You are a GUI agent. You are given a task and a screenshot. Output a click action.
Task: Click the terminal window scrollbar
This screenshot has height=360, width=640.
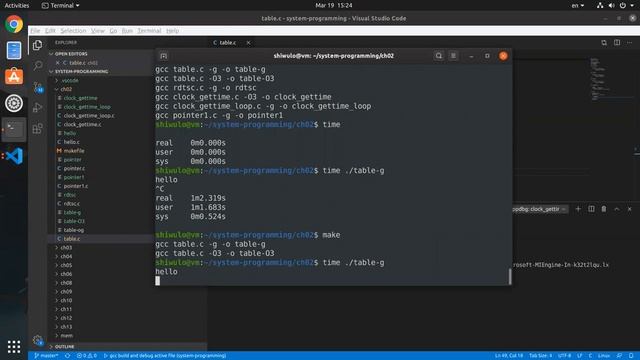[x=510, y=277]
